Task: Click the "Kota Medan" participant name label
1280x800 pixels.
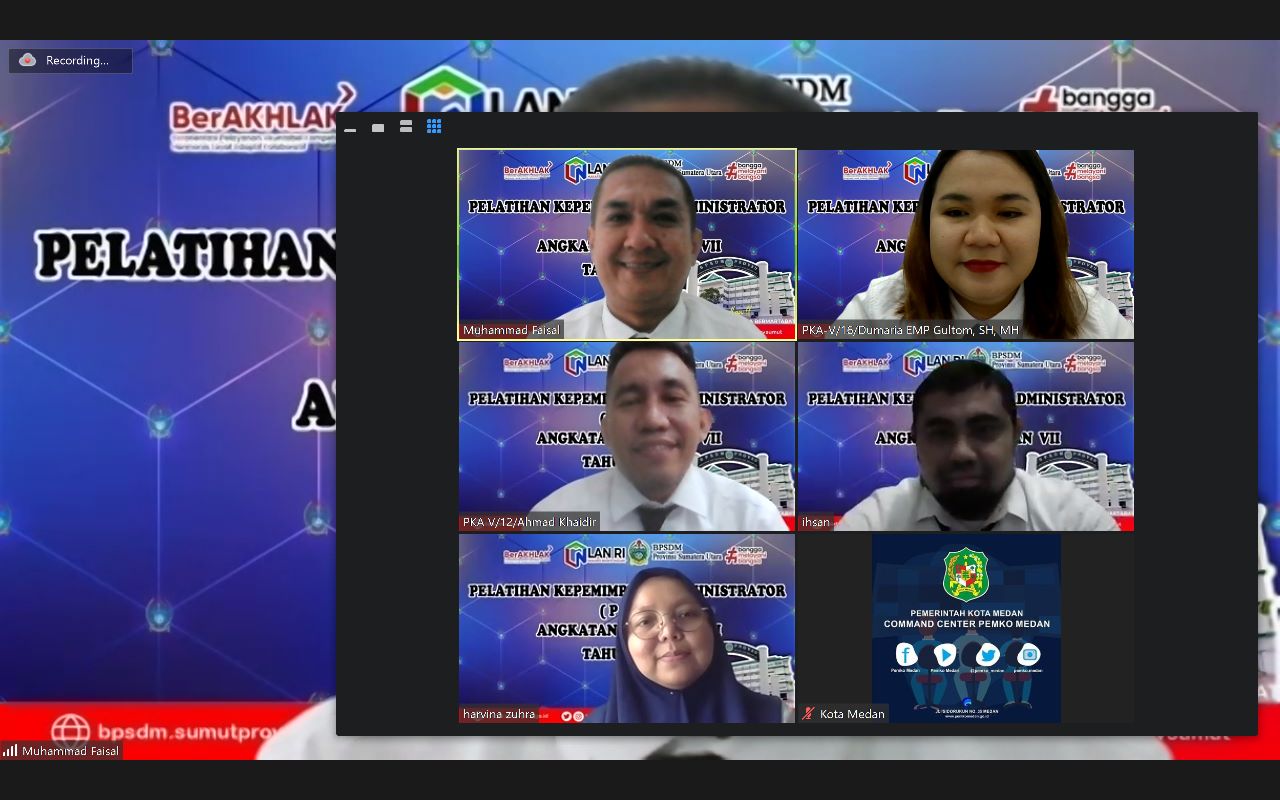Action: tap(852, 714)
